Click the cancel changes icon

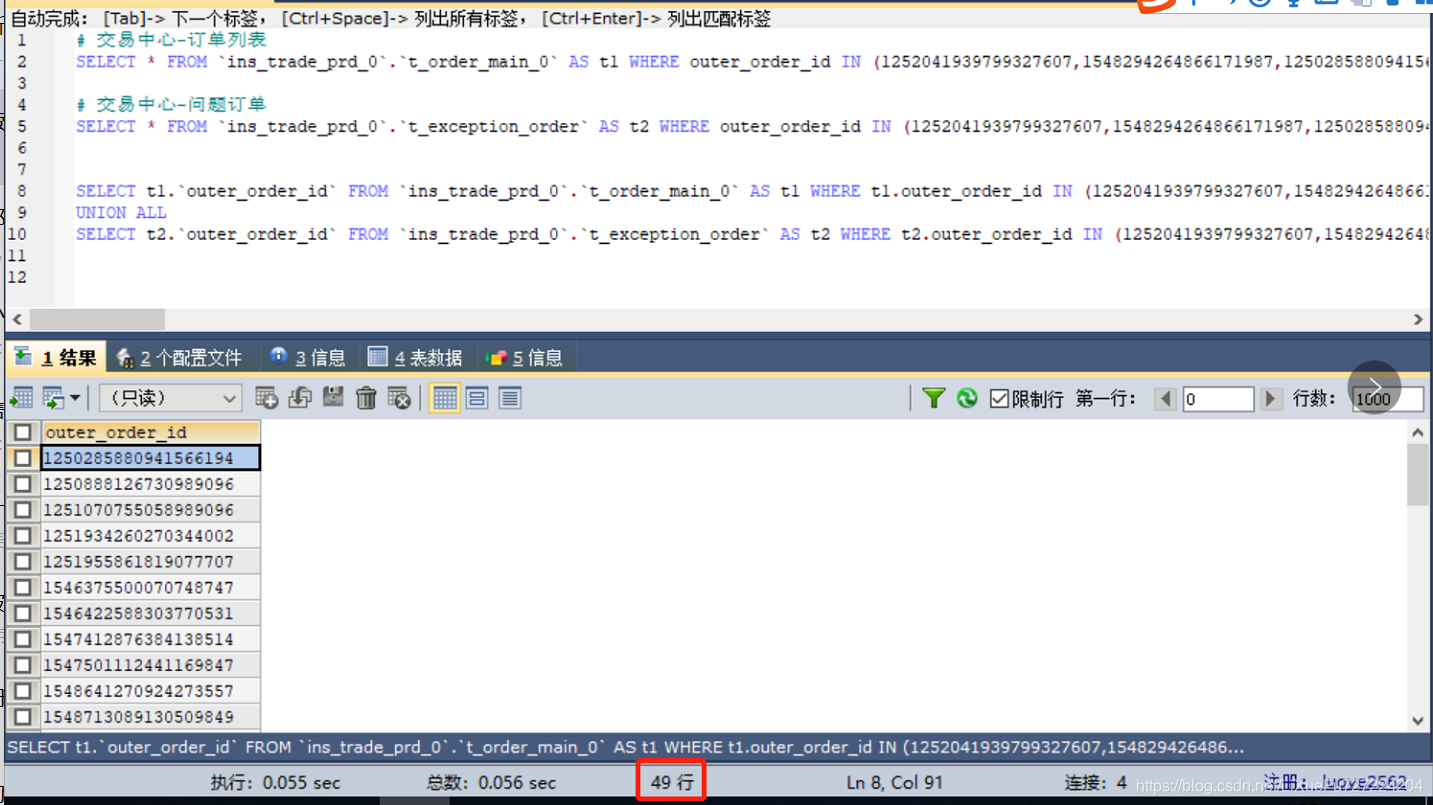[x=399, y=398]
